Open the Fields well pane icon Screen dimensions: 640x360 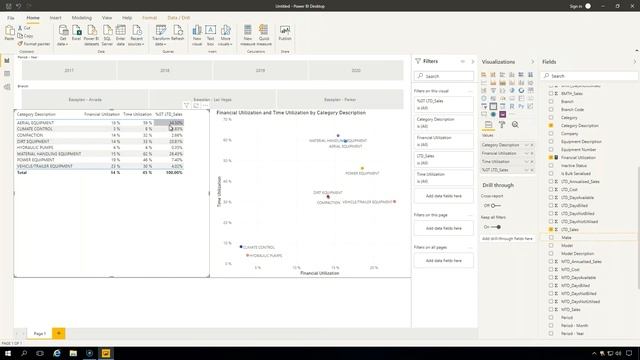(x=488, y=124)
